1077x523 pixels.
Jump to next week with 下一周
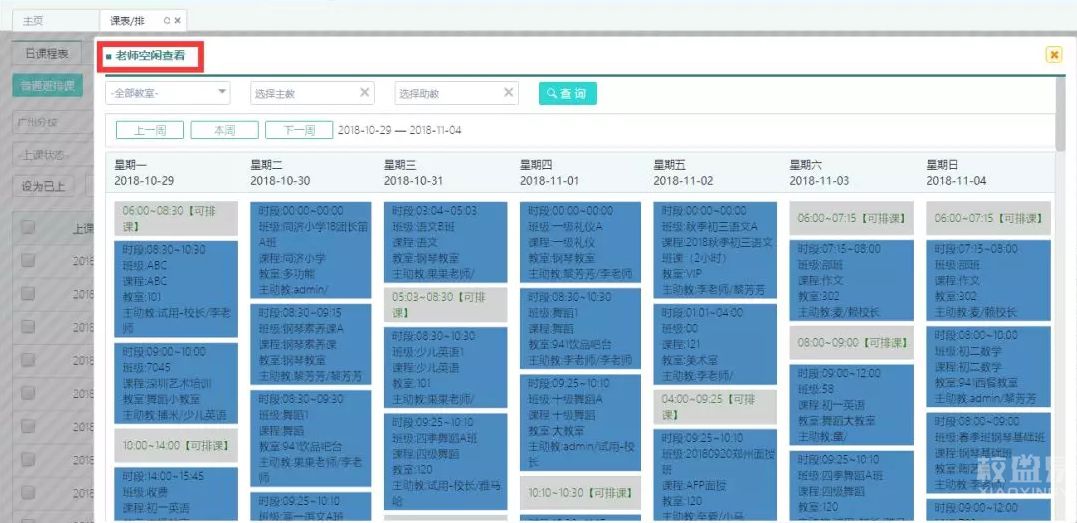[298, 130]
